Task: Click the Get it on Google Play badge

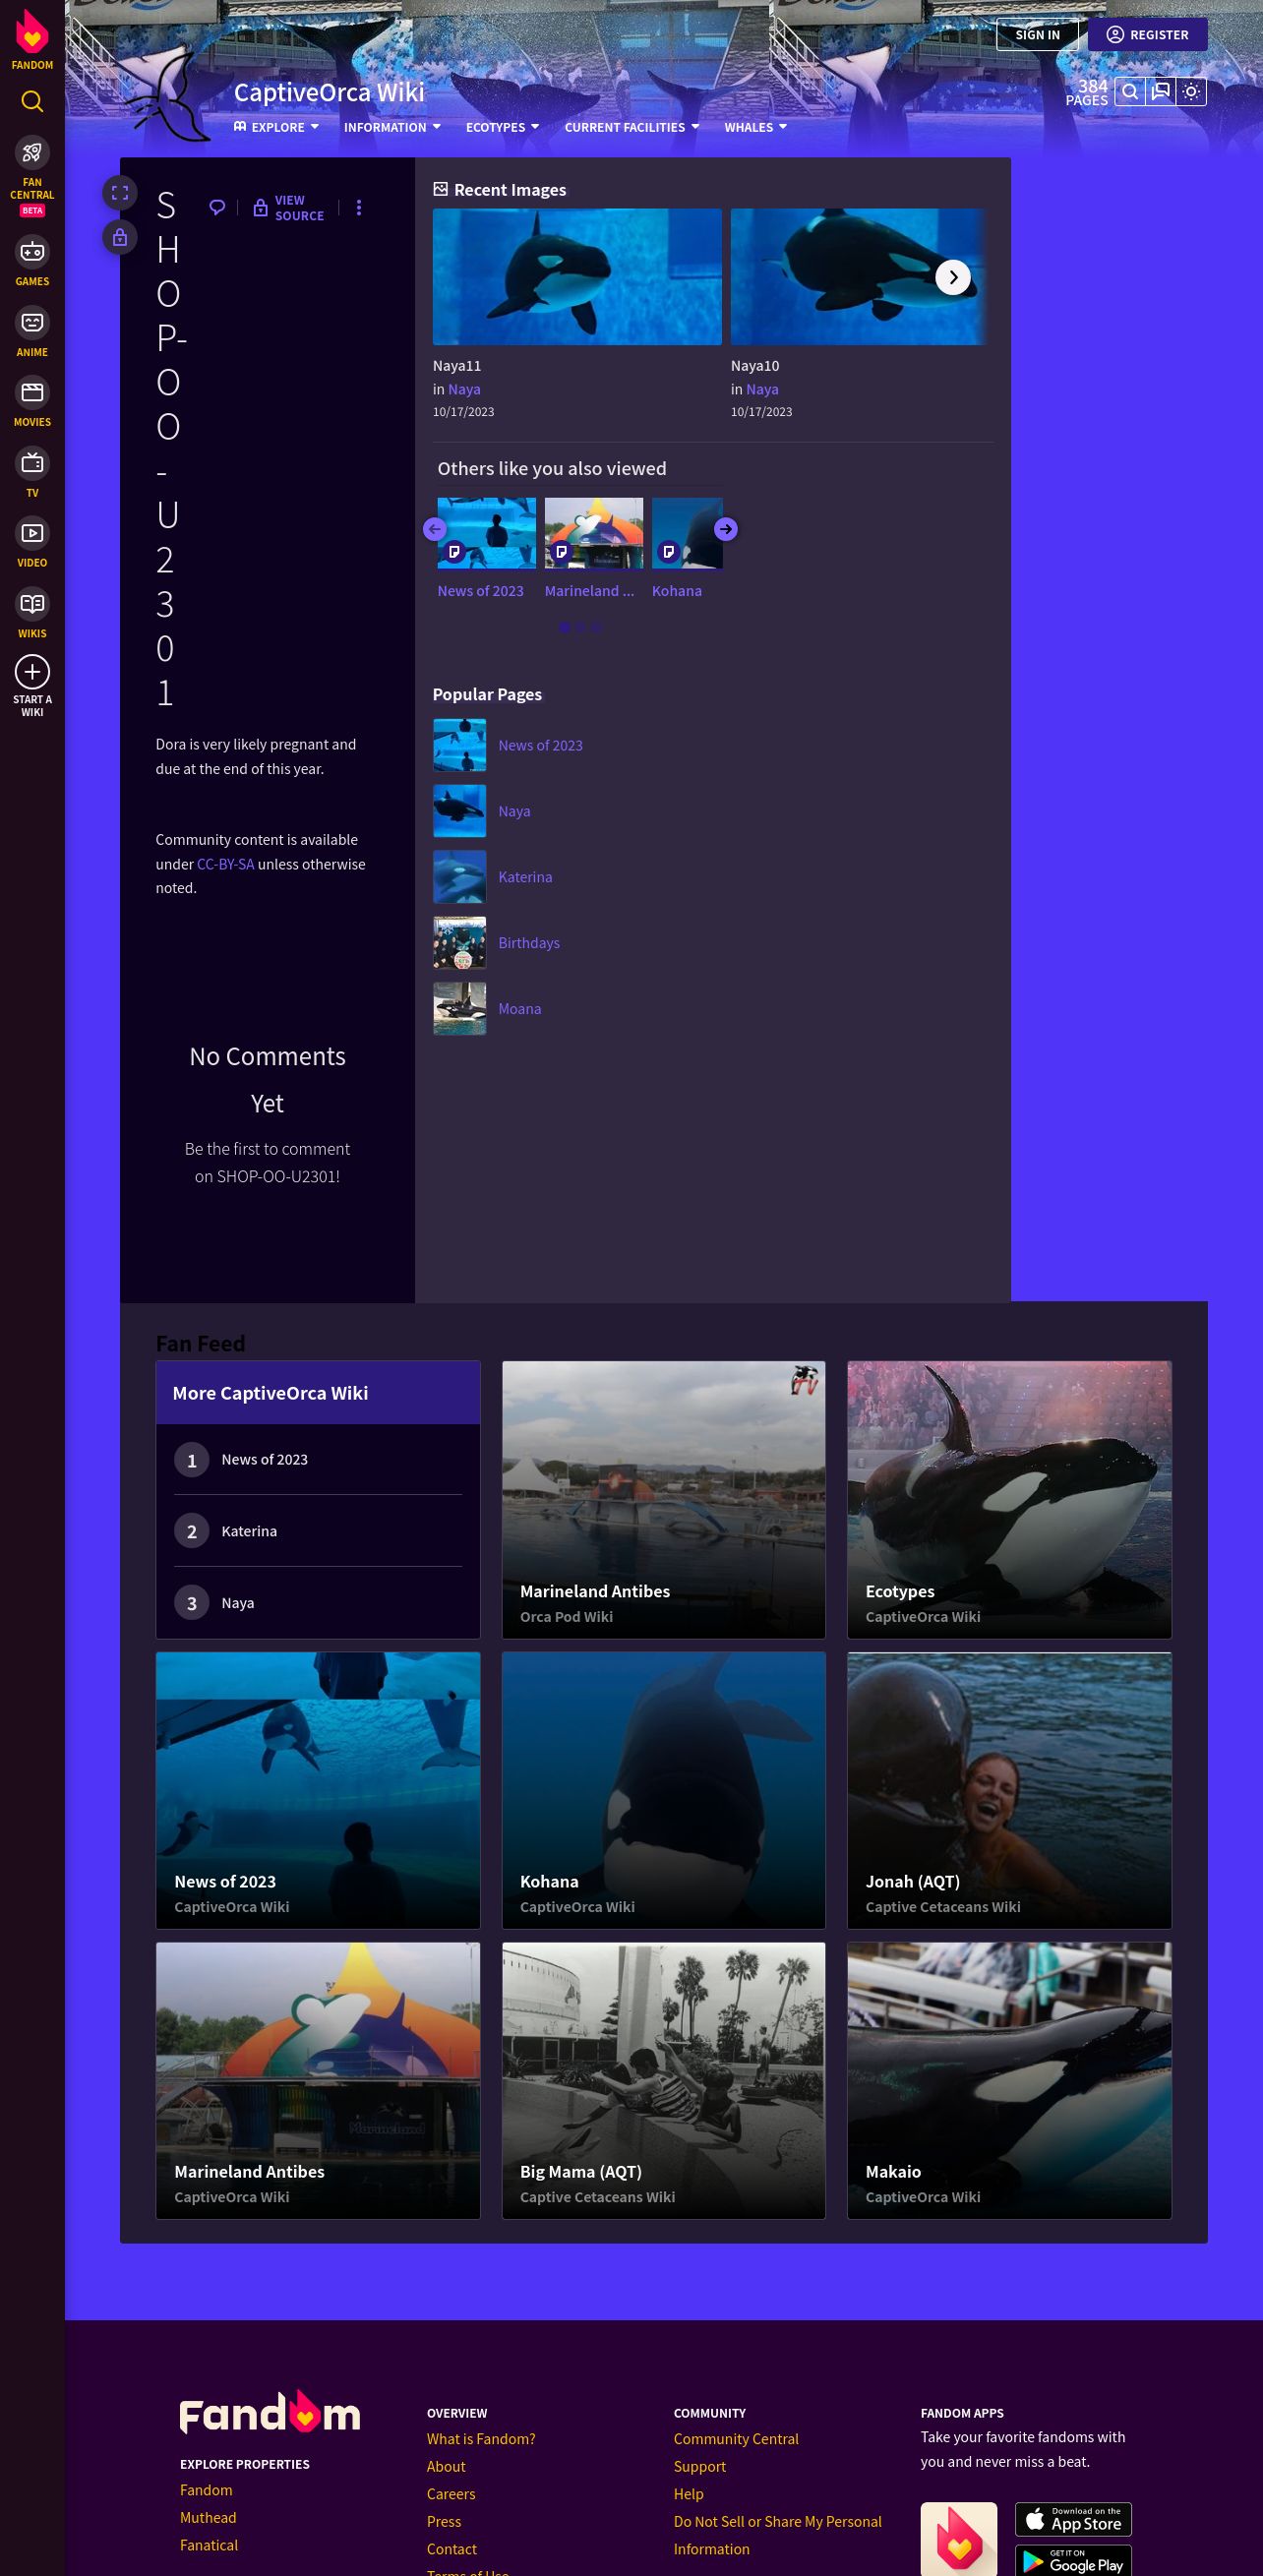Action: [x=1073, y=2560]
